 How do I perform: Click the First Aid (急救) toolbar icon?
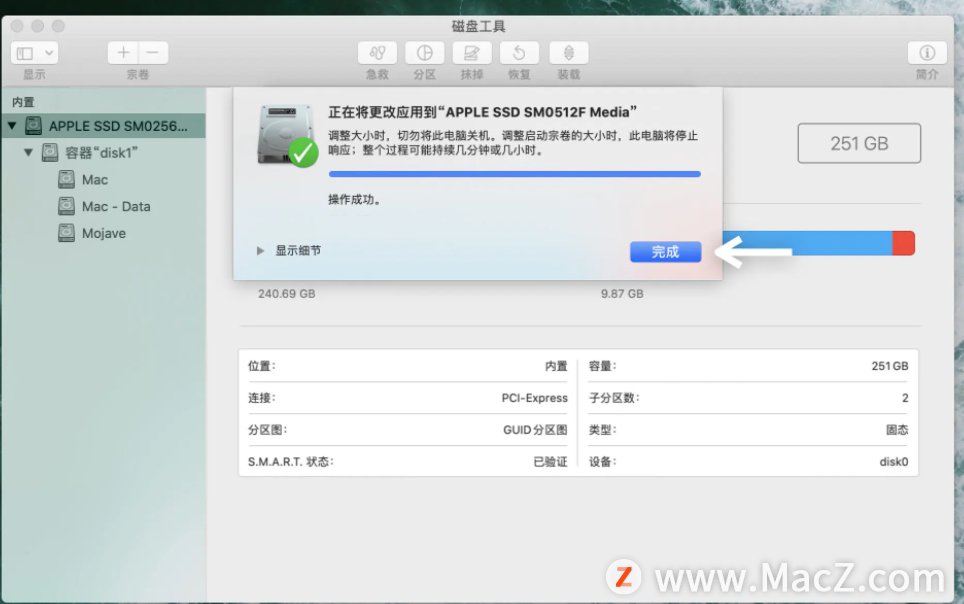click(x=377, y=53)
